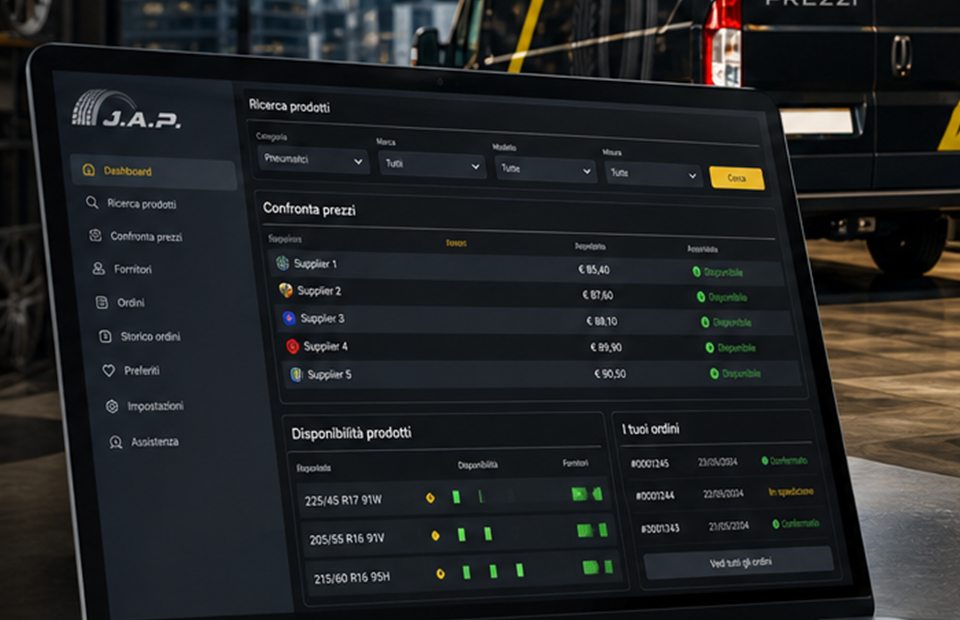960x620 pixels.
Task: Go to Ricerca prodotti menu item
Action: click(141, 204)
